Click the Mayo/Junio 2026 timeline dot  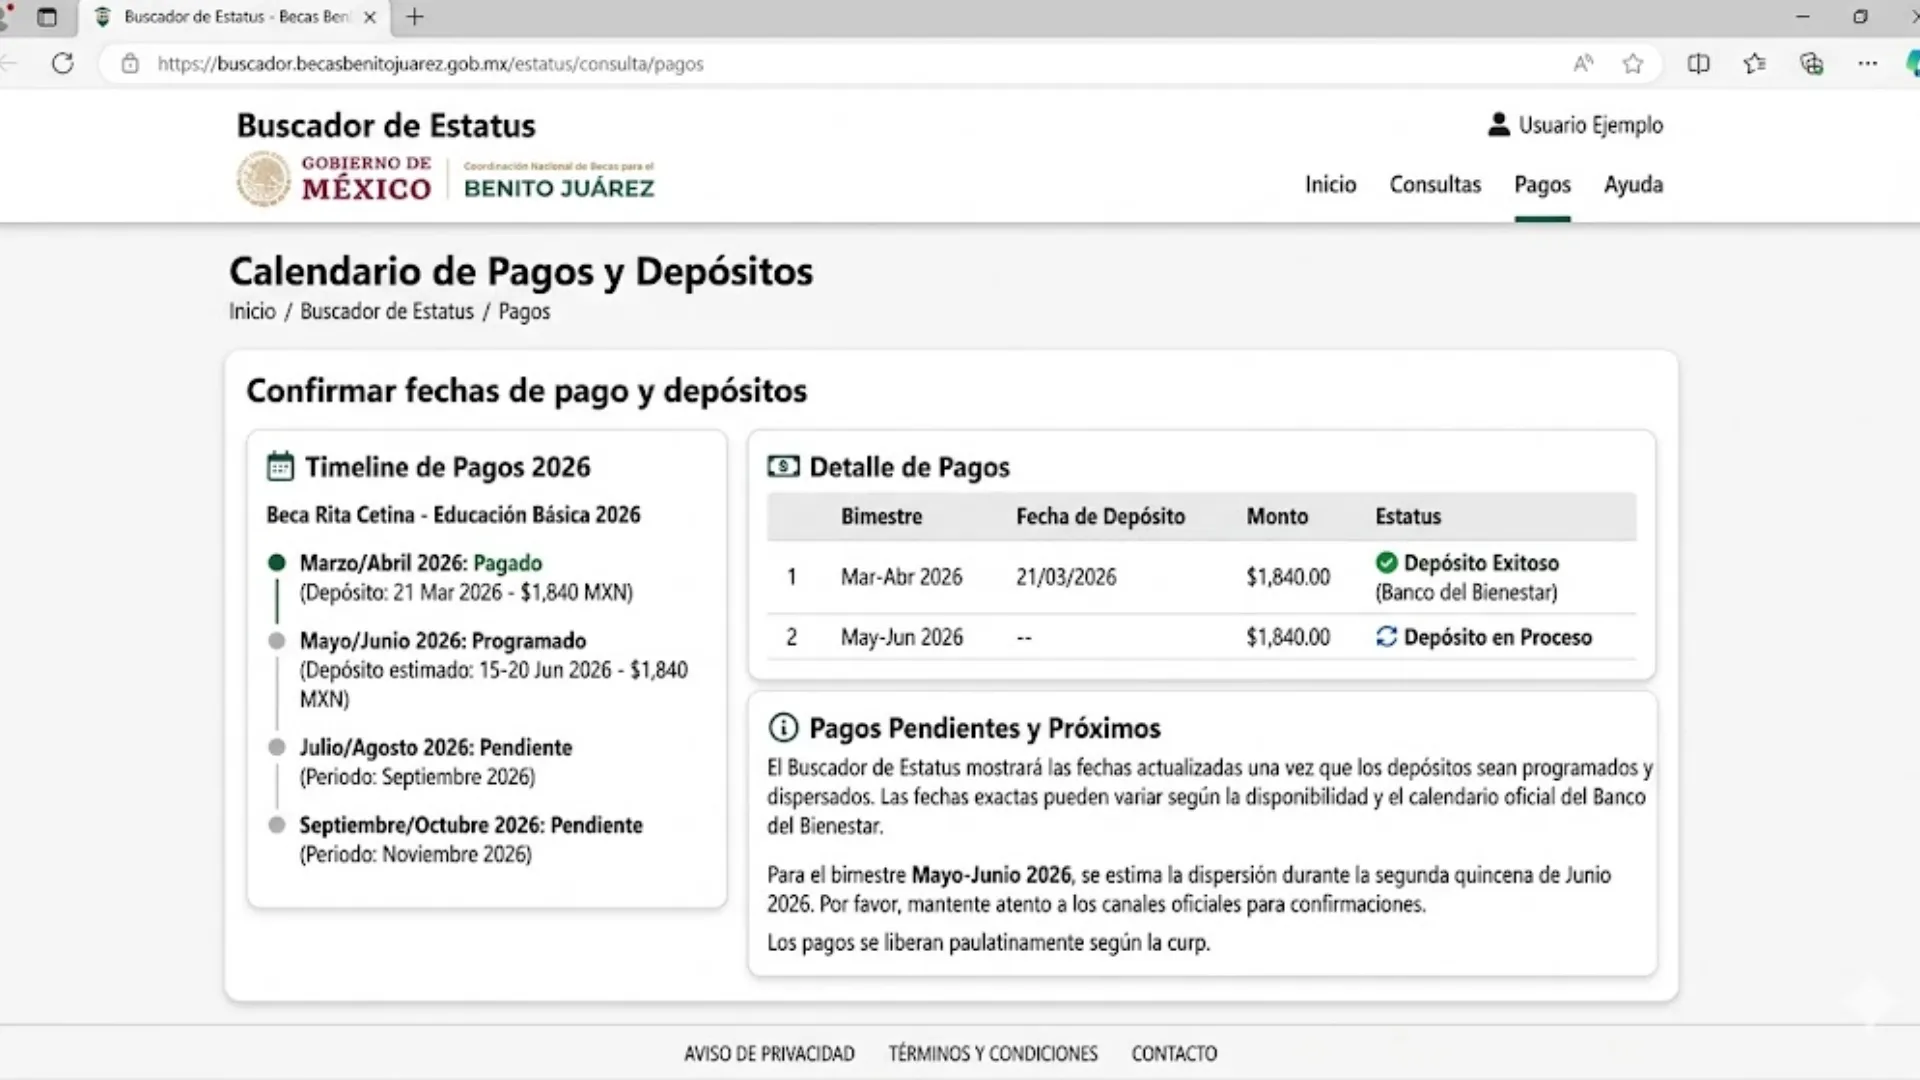(x=277, y=641)
